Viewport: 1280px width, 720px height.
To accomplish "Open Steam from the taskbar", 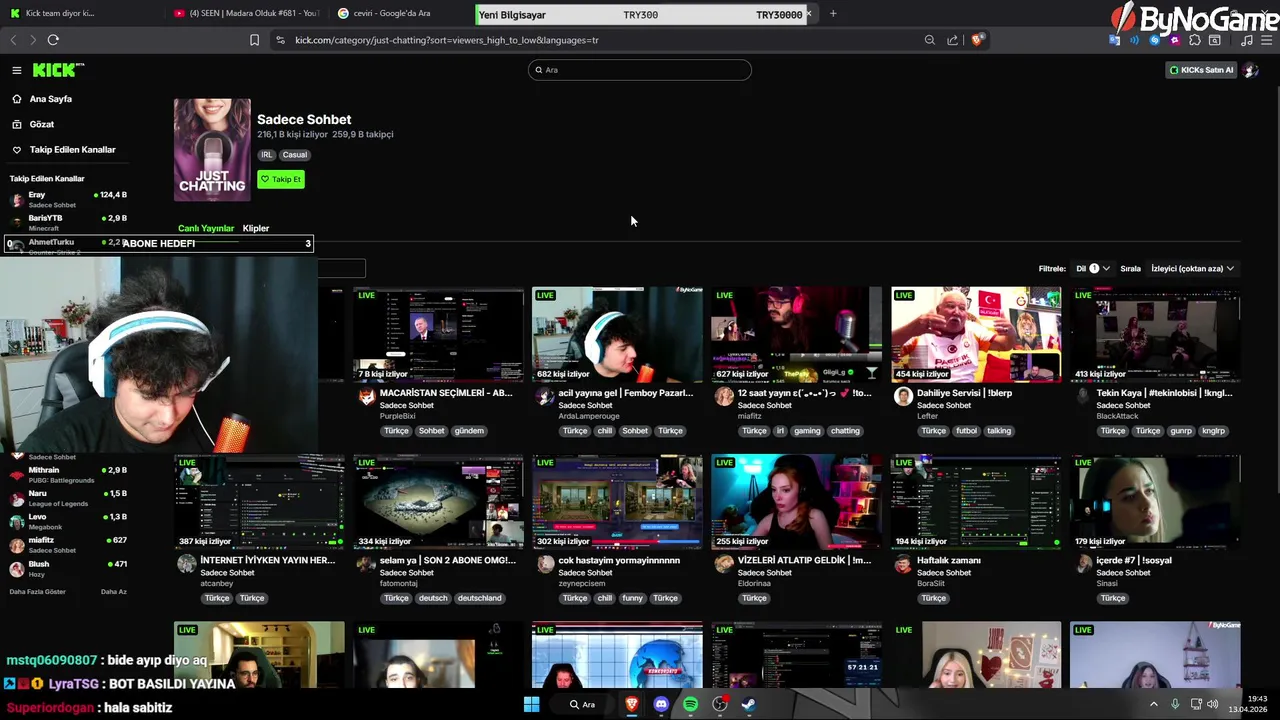I will (748, 704).
